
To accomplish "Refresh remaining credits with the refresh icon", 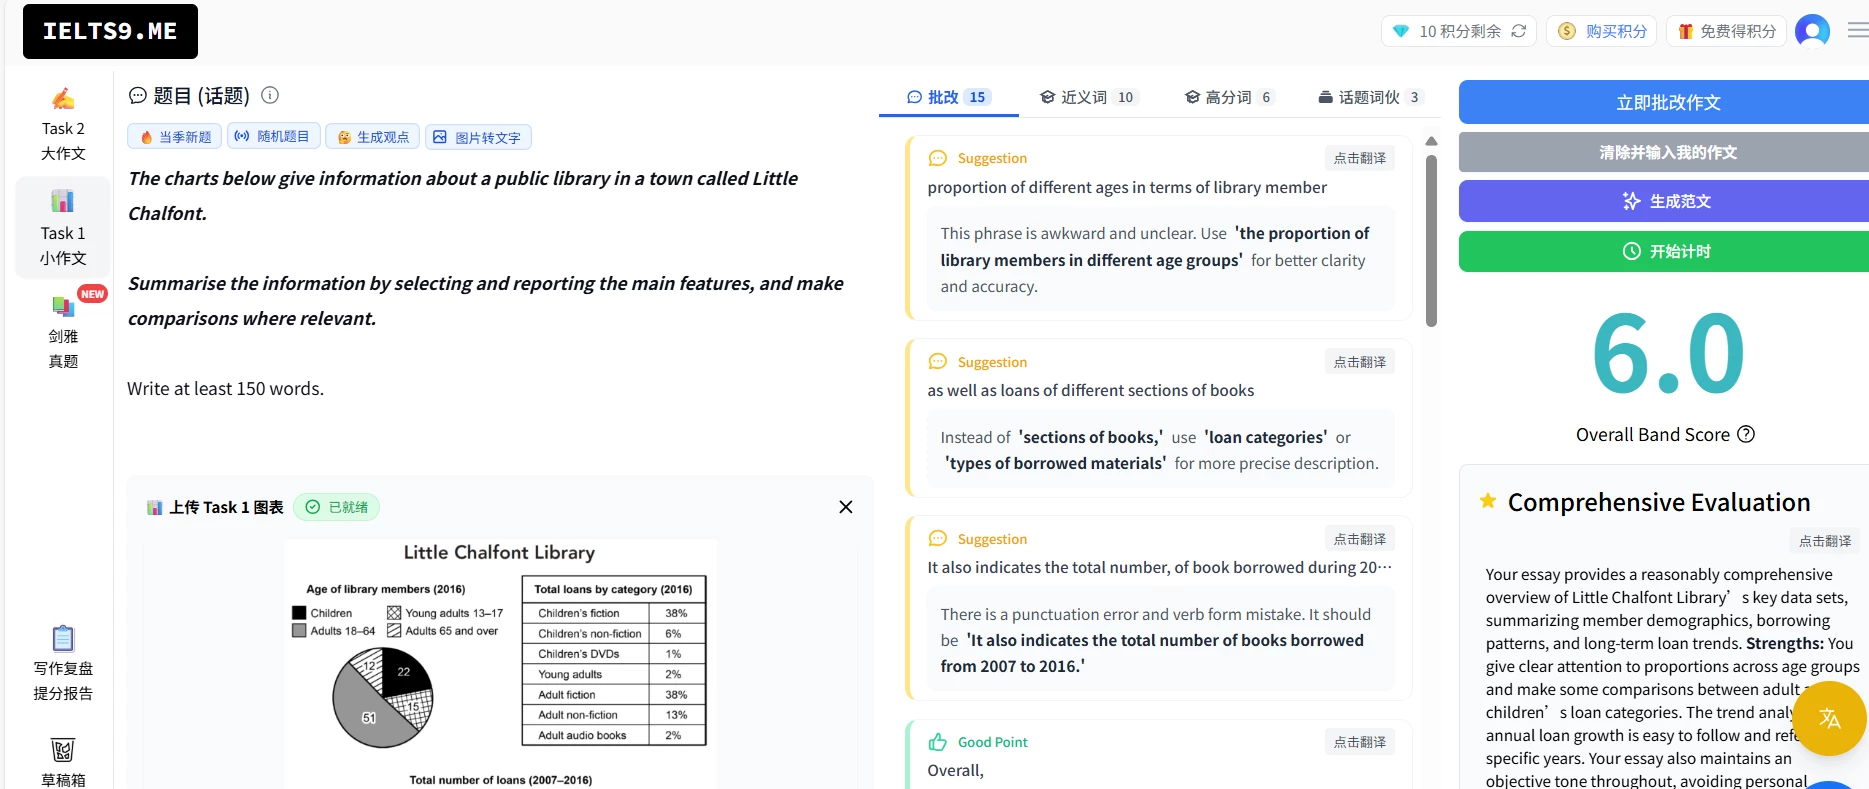I will (1518, 31).
